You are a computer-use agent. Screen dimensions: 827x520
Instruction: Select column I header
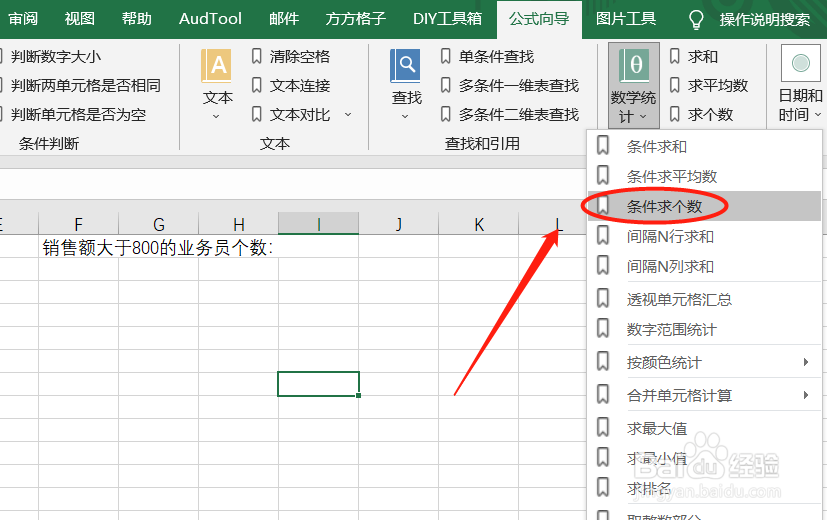coord(319,224)
